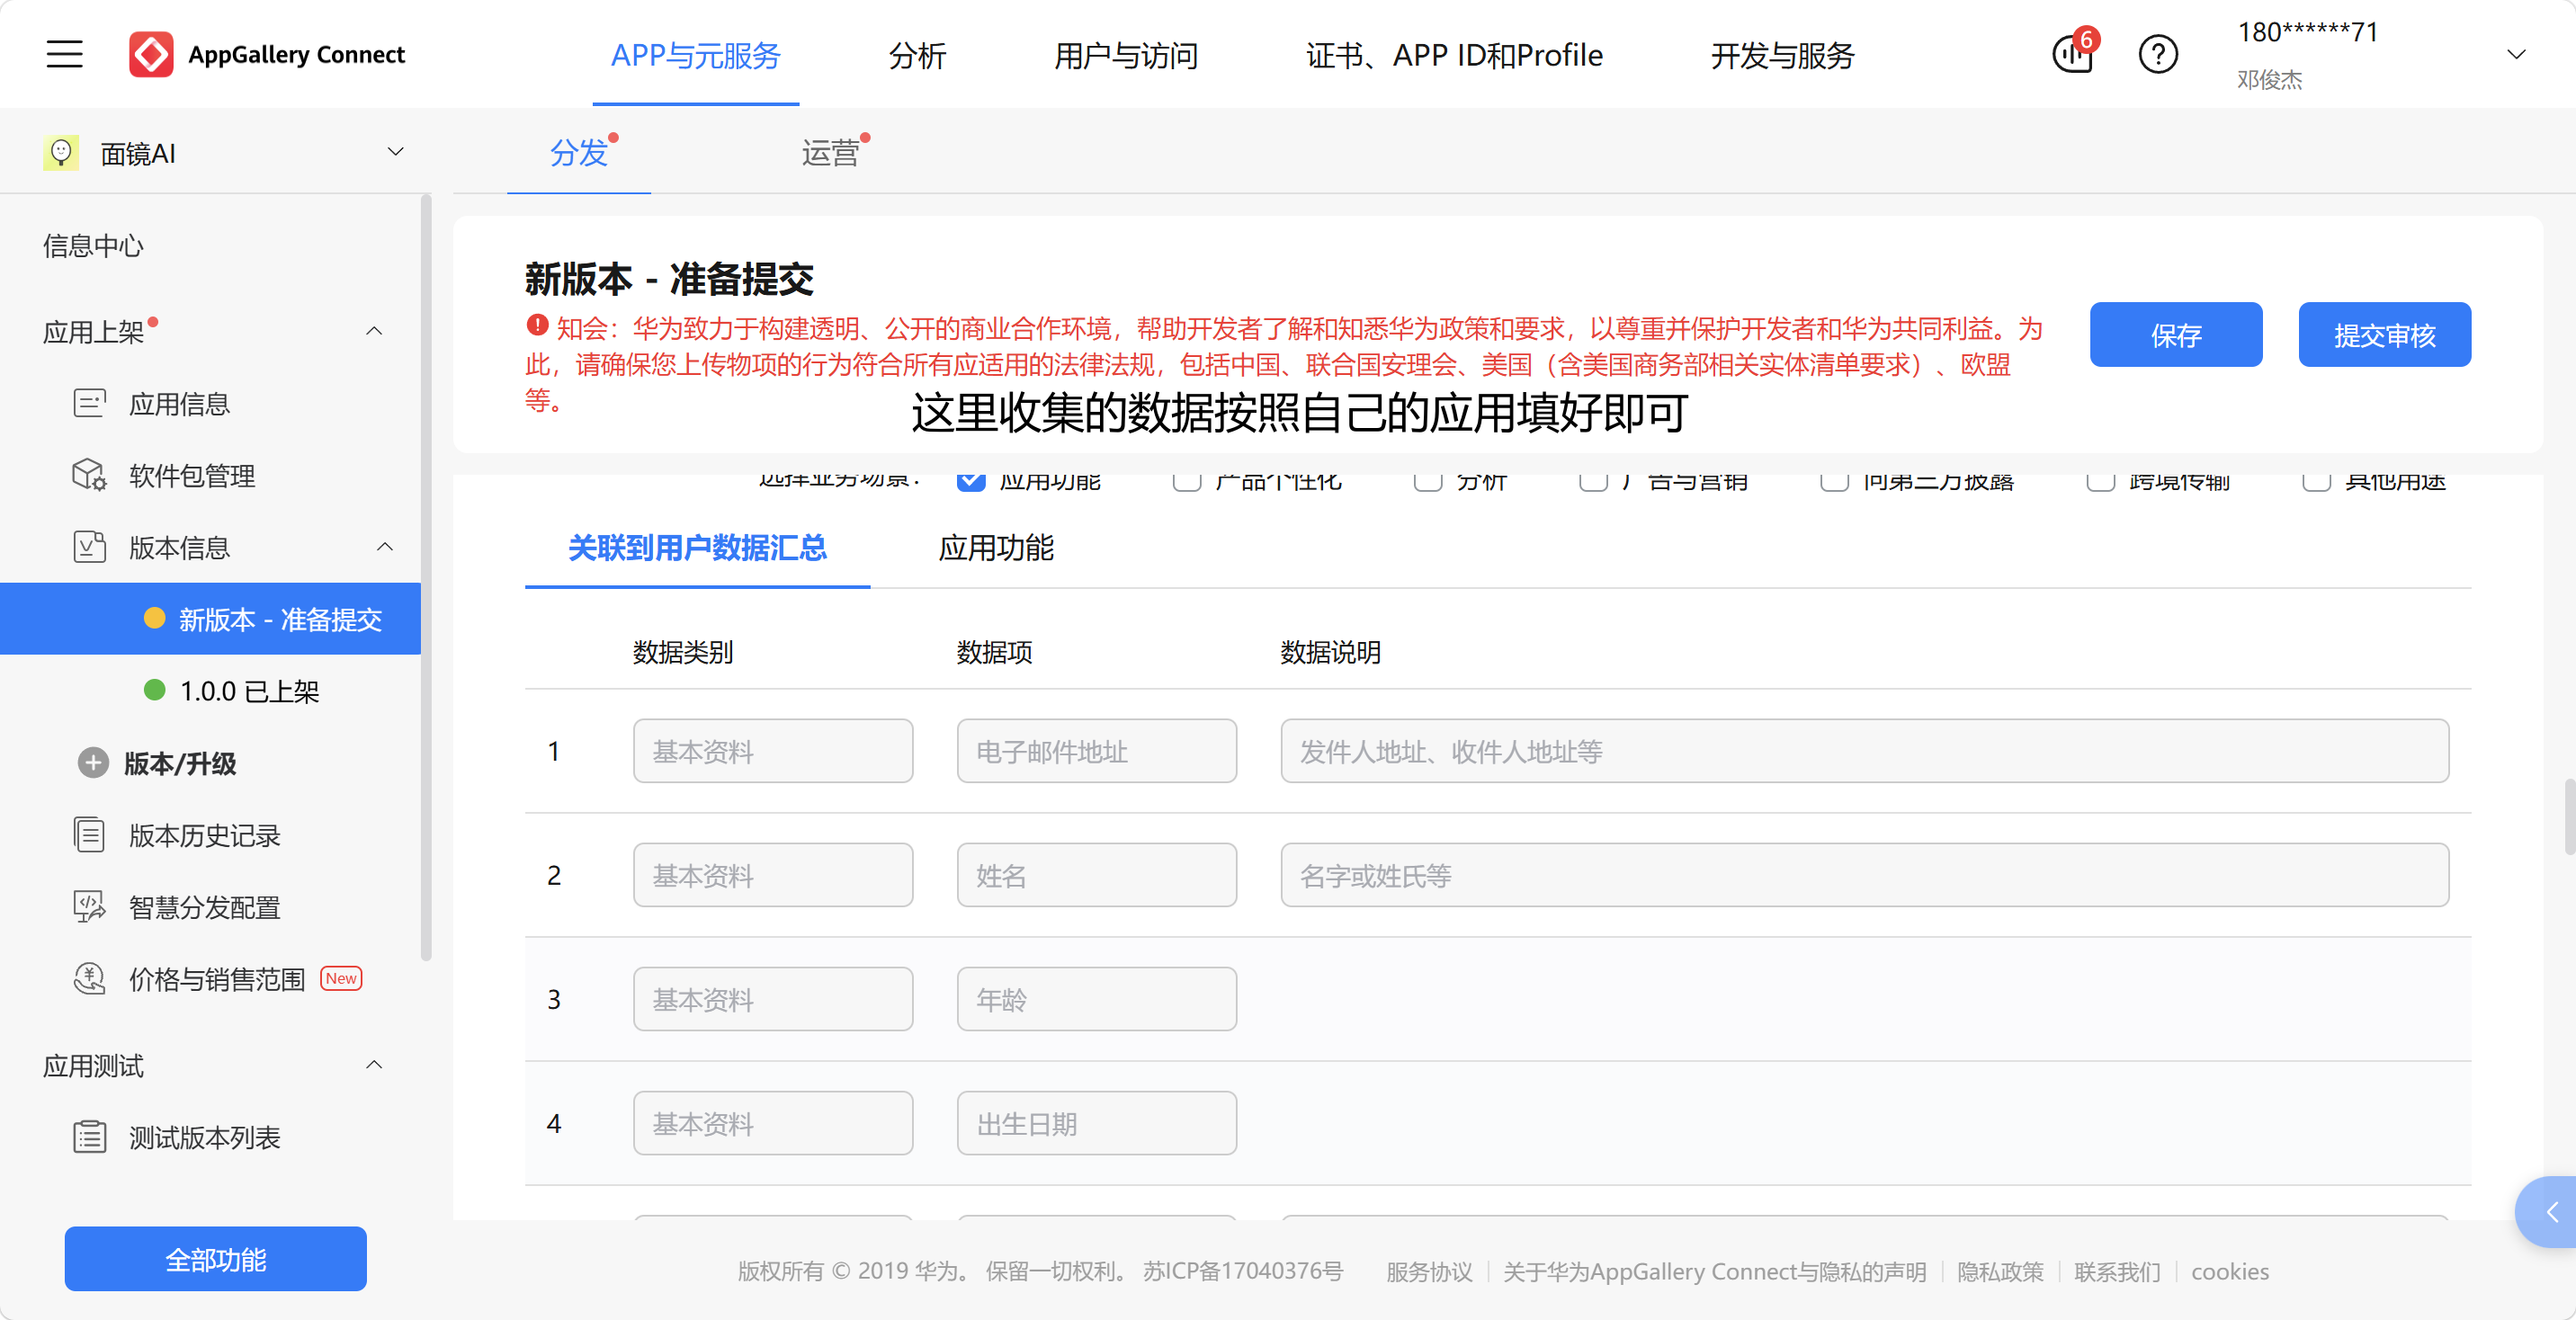Check the 产品个性化 checkbox
2576x1320 pixels.
click(1187, 481)
